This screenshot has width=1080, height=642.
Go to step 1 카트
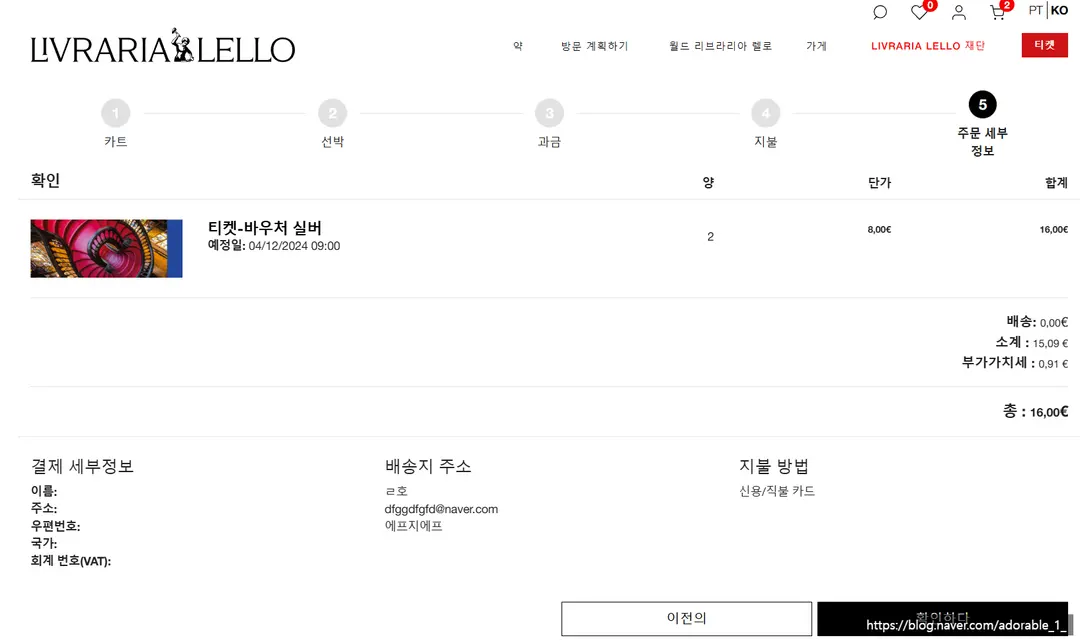pos(116,113)
